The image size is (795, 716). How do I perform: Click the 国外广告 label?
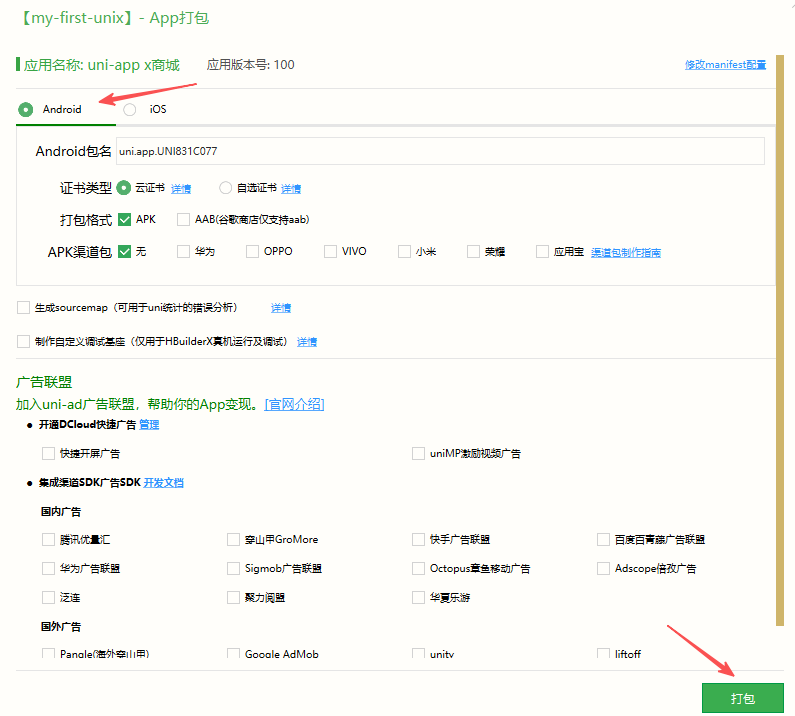point(61,627)
